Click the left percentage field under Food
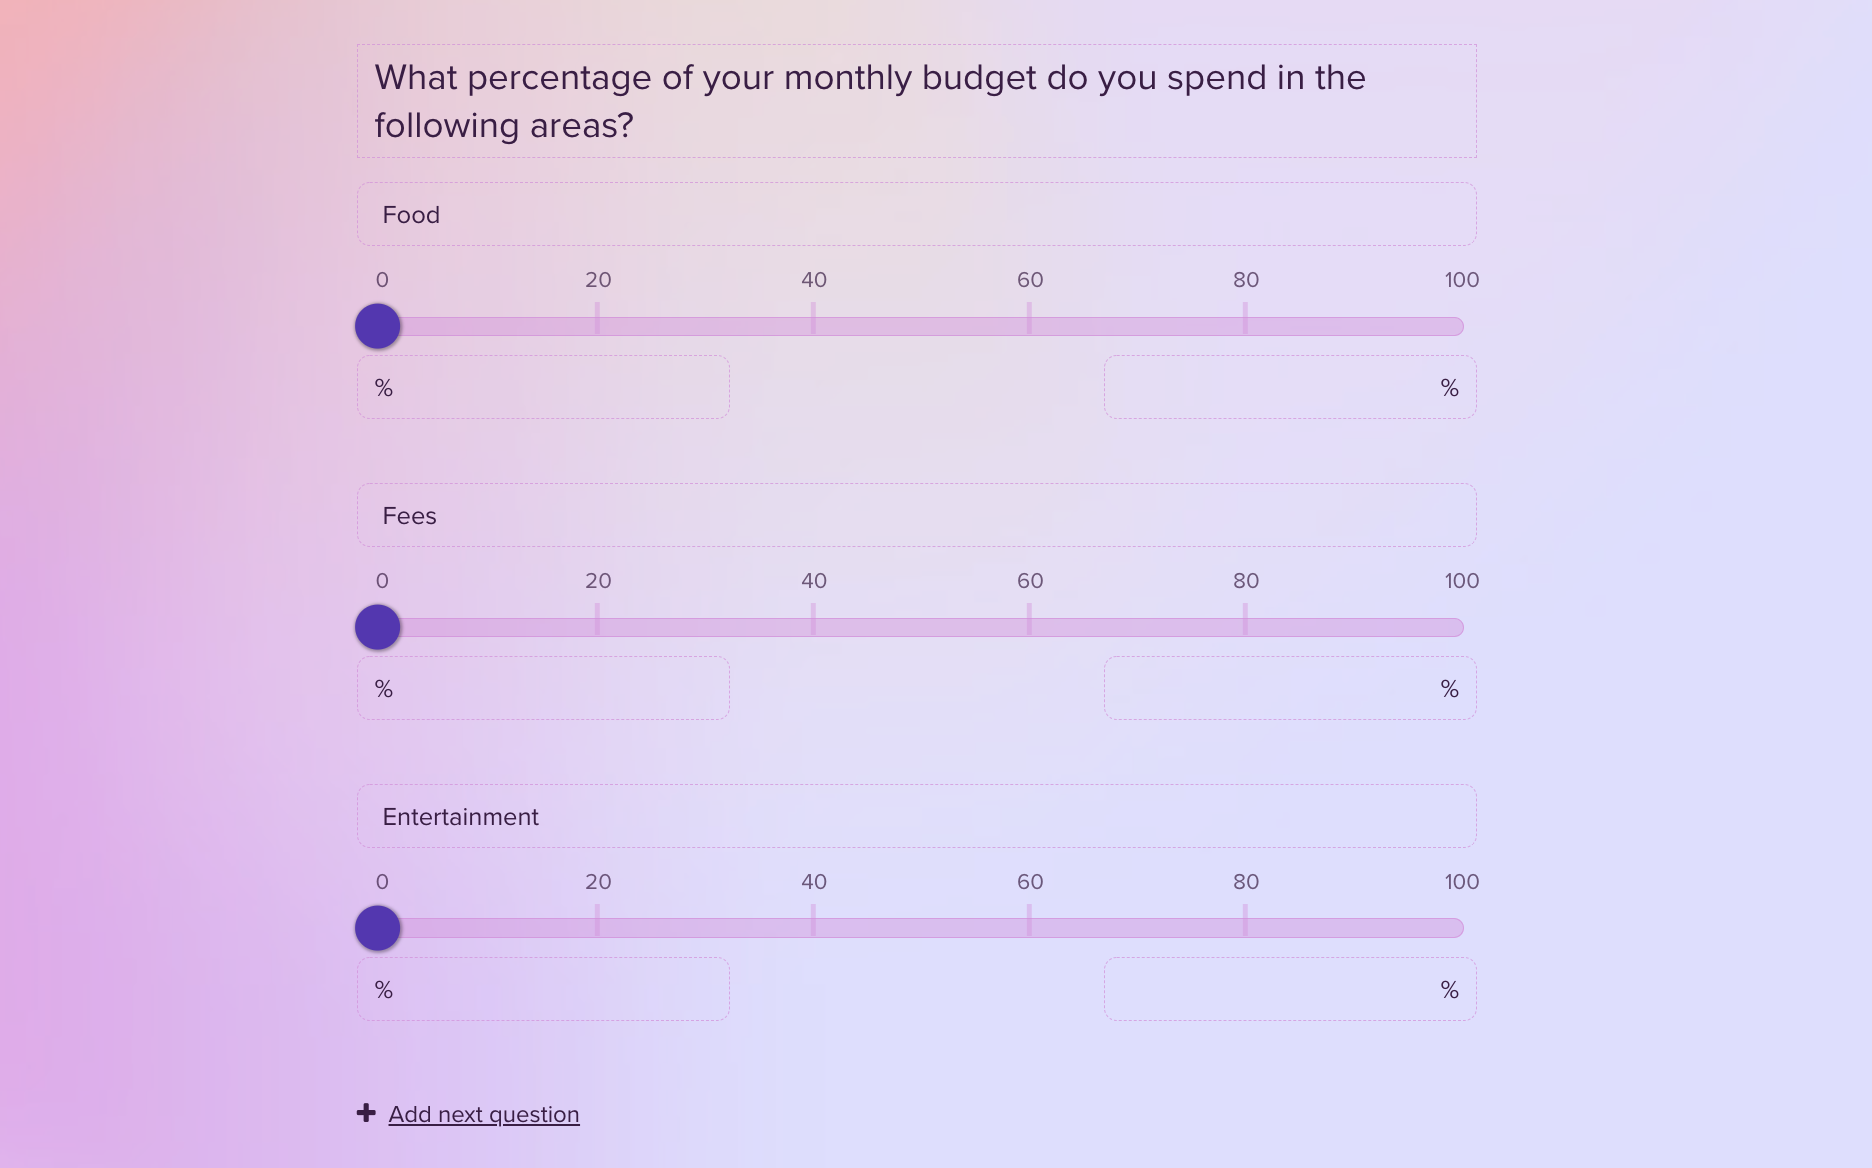 point(543,387)
